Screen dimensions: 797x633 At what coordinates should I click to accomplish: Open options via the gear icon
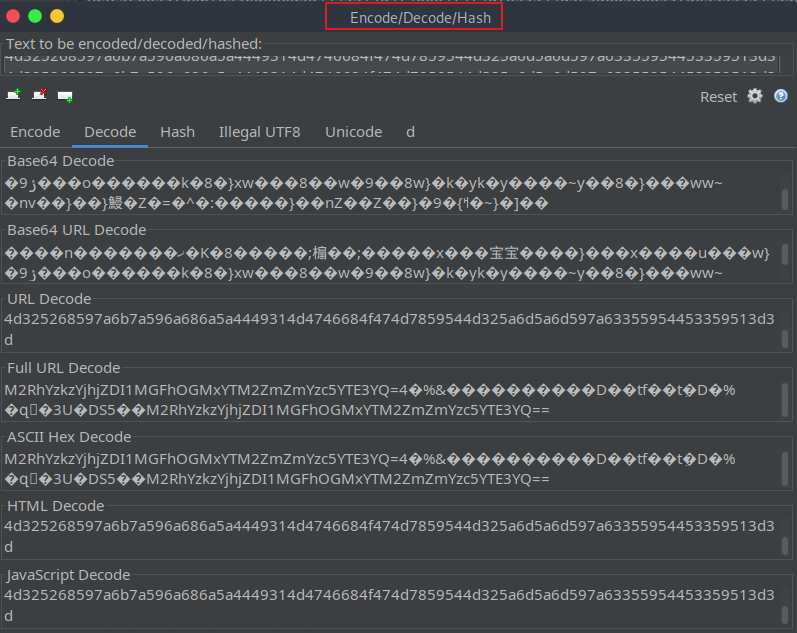point(755,96)
